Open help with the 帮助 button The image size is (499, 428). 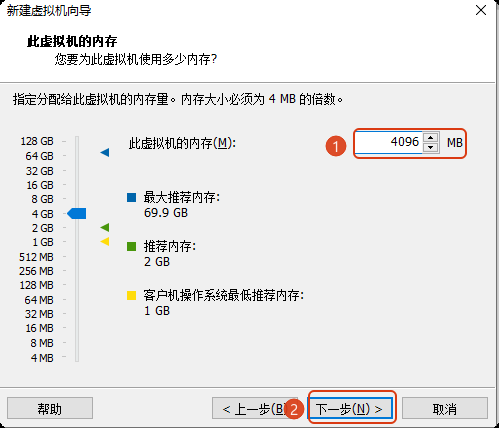coord(50,408)
